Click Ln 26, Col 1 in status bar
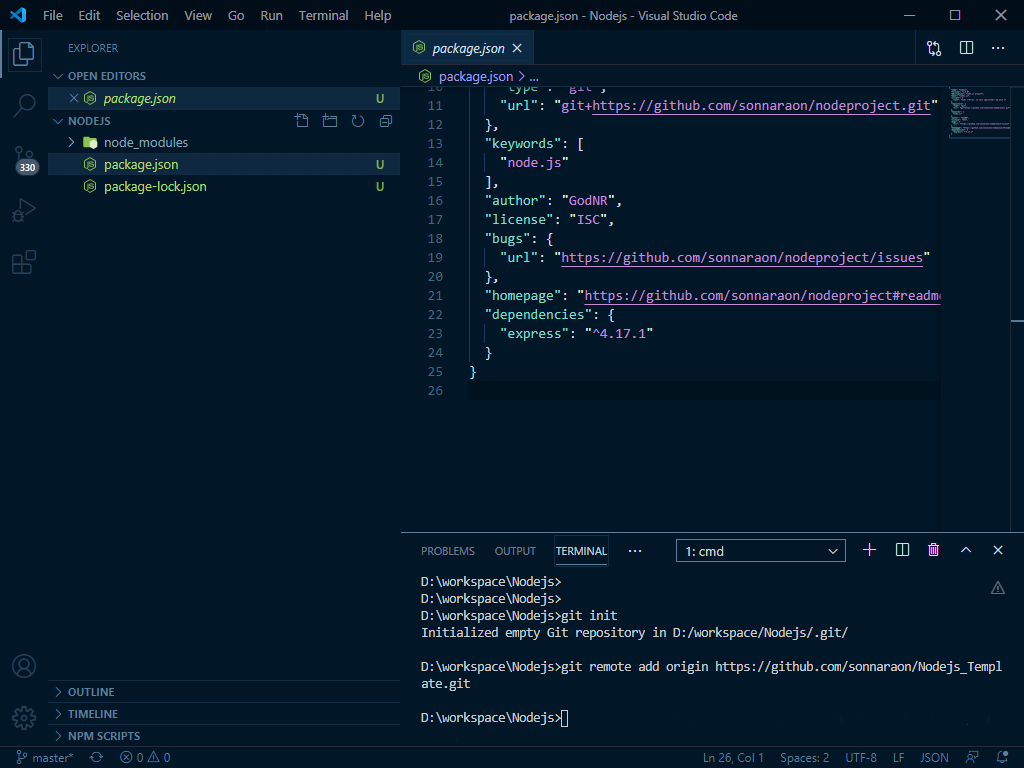The height and width of the screenshot is (768, 1024). click(733, 758)
